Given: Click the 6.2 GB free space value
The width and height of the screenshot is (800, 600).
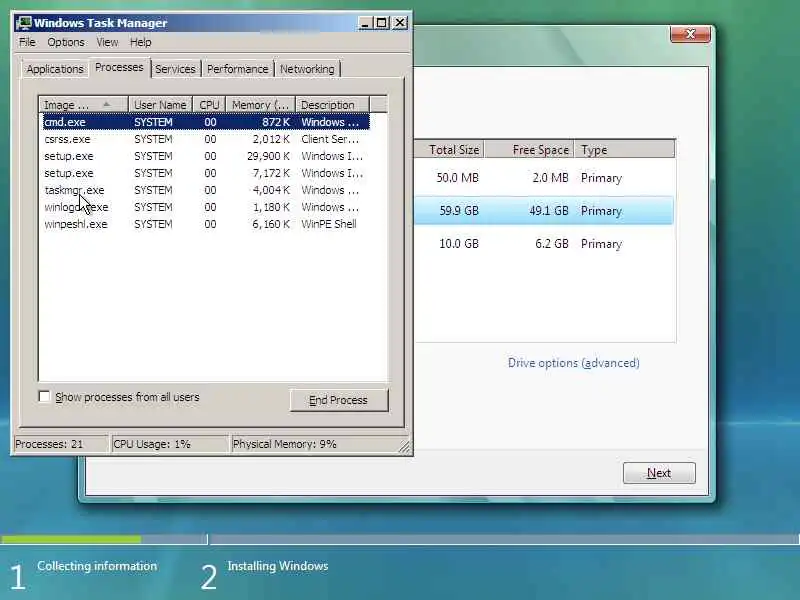Looking at the screenshot, I should pos(552,243).
